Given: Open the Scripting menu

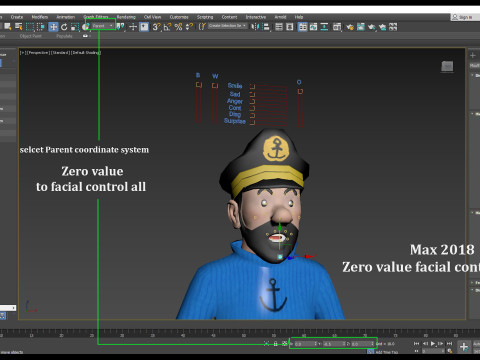Looking at the screenshot, I should (x=205, y=17).
